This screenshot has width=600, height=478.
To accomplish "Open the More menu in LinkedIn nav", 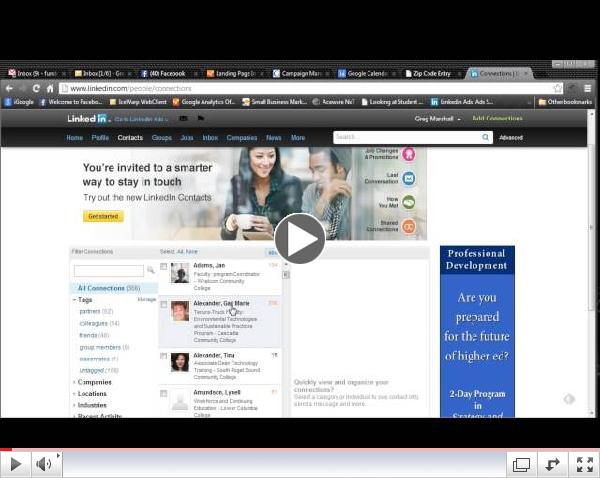I will click(x=298, y=138).
